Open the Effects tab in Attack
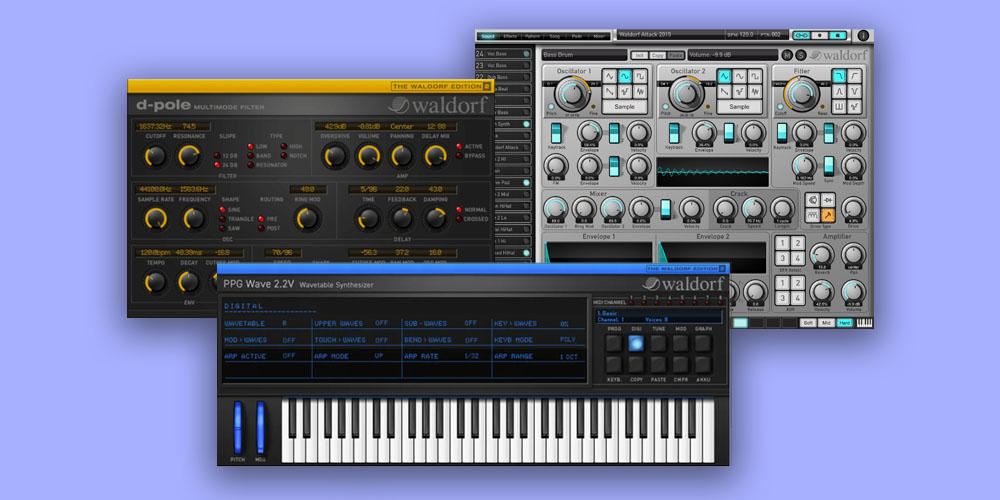Viewport: 1000px width, 500px height. point(511,35)
